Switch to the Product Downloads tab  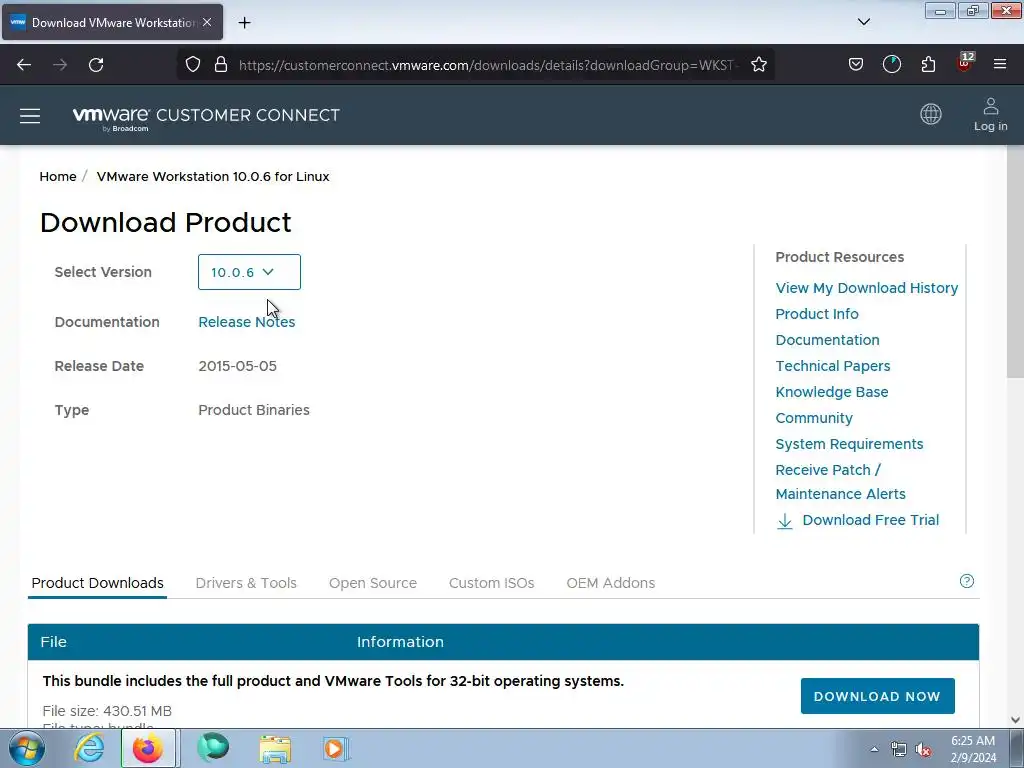(97, 583)
